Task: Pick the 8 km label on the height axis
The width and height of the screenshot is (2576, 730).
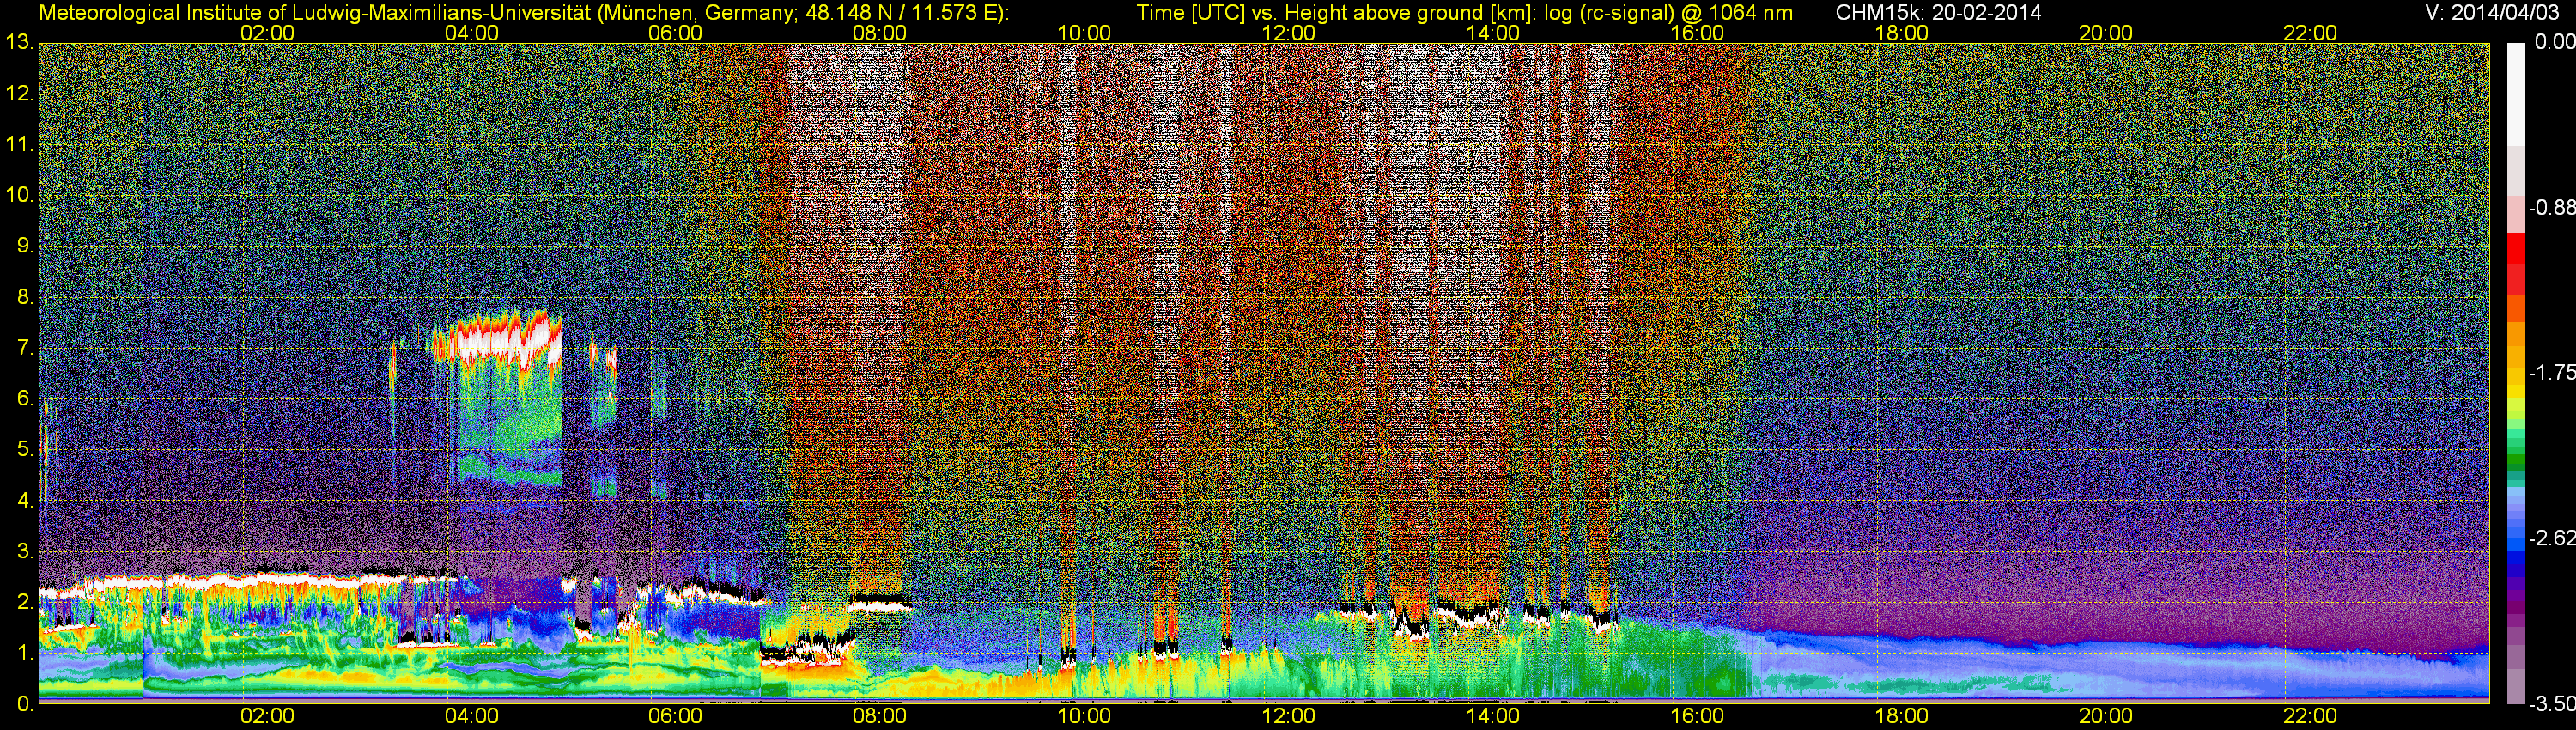Action: [x=24, y=297]
